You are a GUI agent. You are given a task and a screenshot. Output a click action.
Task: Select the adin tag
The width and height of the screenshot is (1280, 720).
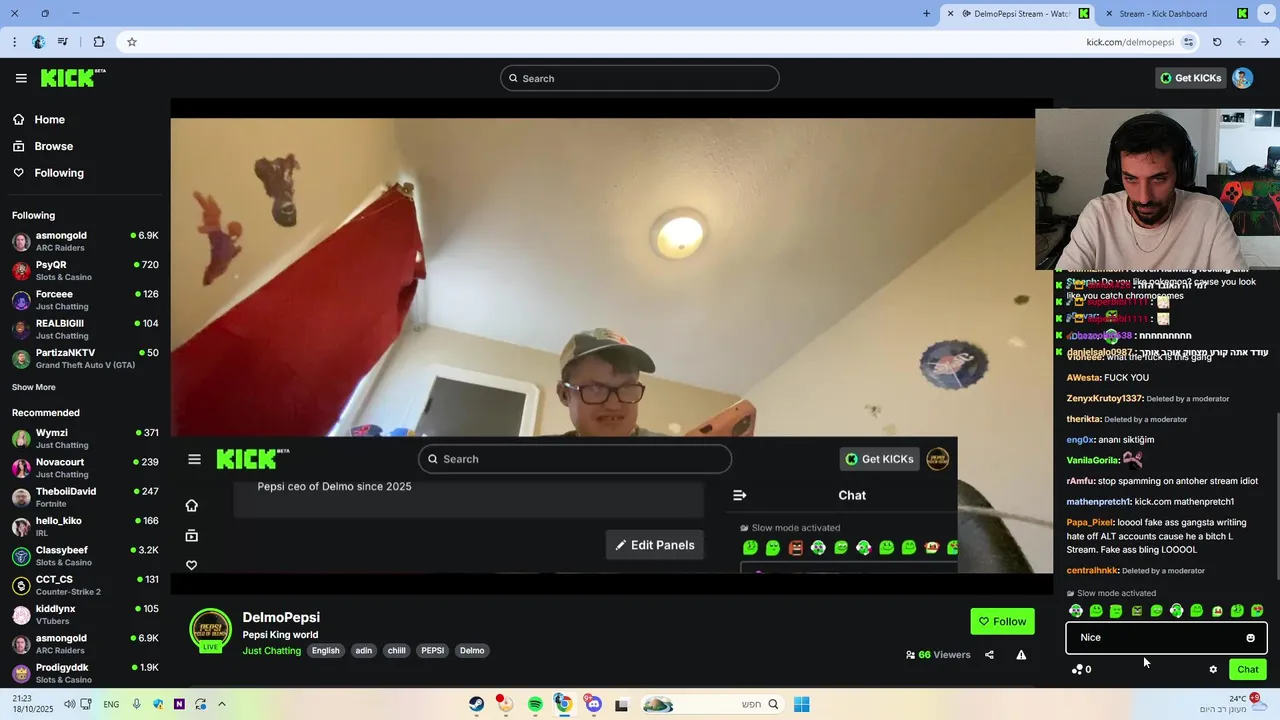click(364, 650)
